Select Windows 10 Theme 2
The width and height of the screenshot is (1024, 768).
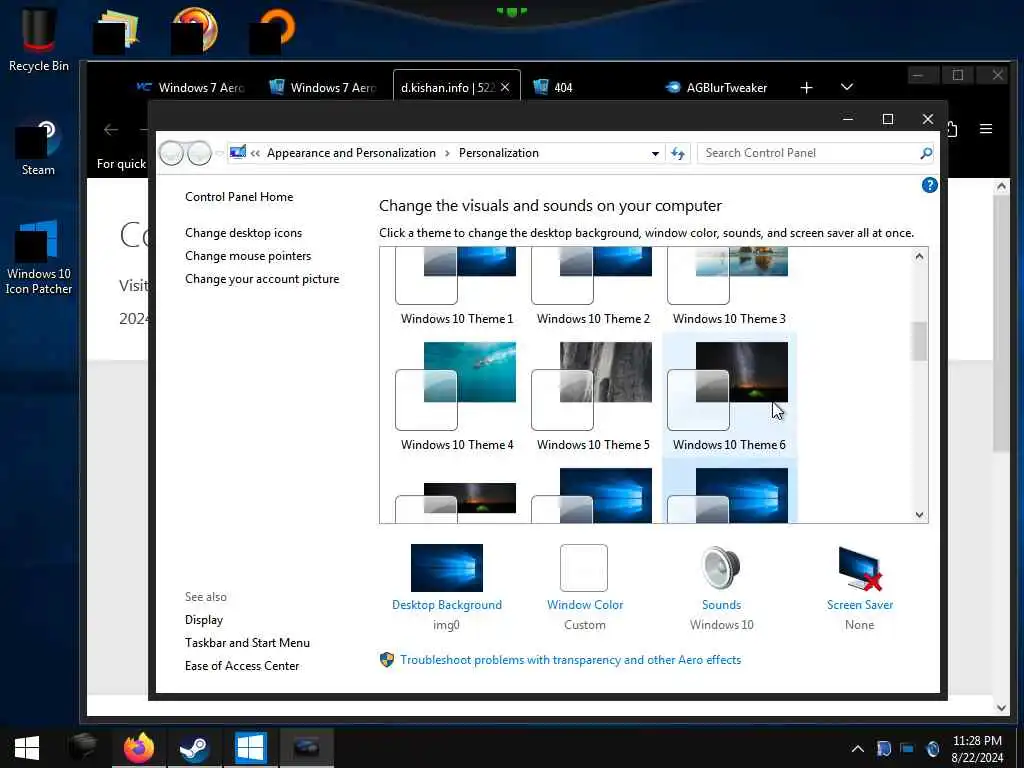(x=593, y=286)
